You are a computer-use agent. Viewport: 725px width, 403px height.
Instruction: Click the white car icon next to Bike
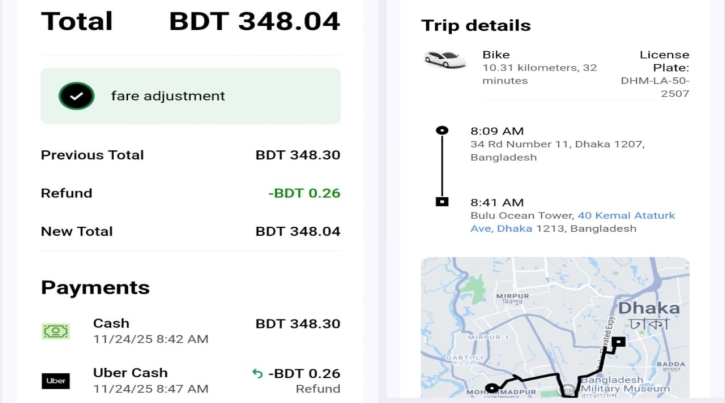pyautogui.click(x=444, y=60)
